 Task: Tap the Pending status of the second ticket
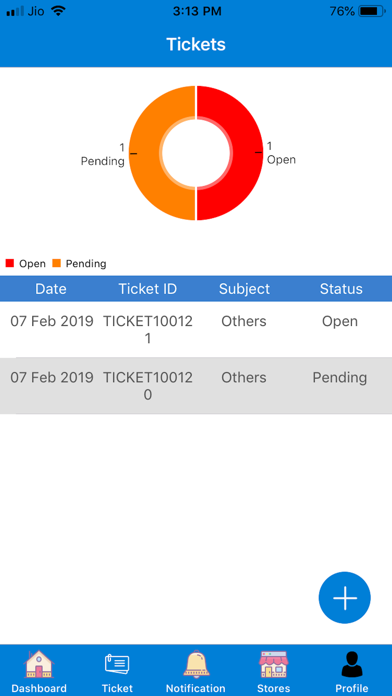pos(340,378)
